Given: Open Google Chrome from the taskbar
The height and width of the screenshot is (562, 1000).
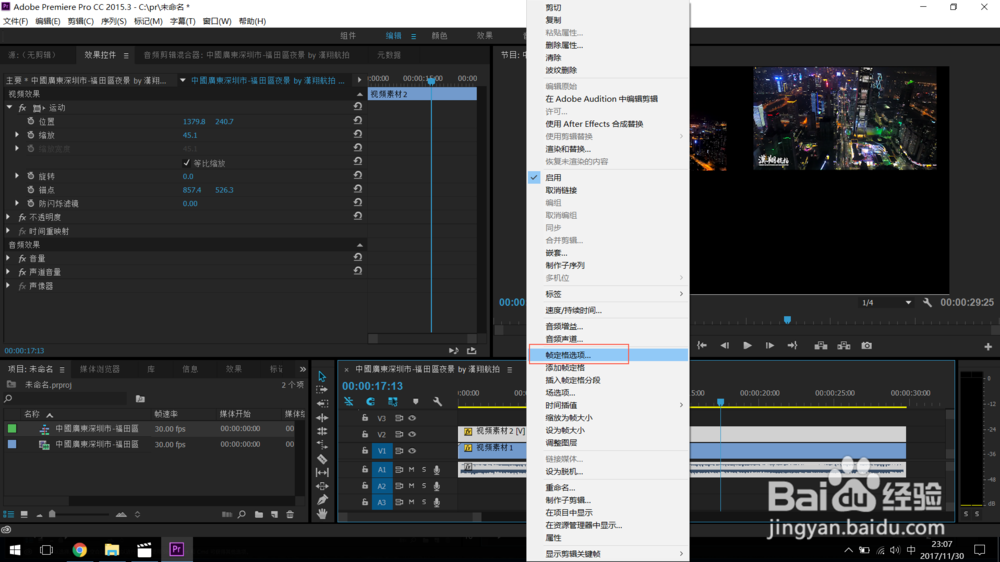Looking at the screenshot, I should click(80, 549).
